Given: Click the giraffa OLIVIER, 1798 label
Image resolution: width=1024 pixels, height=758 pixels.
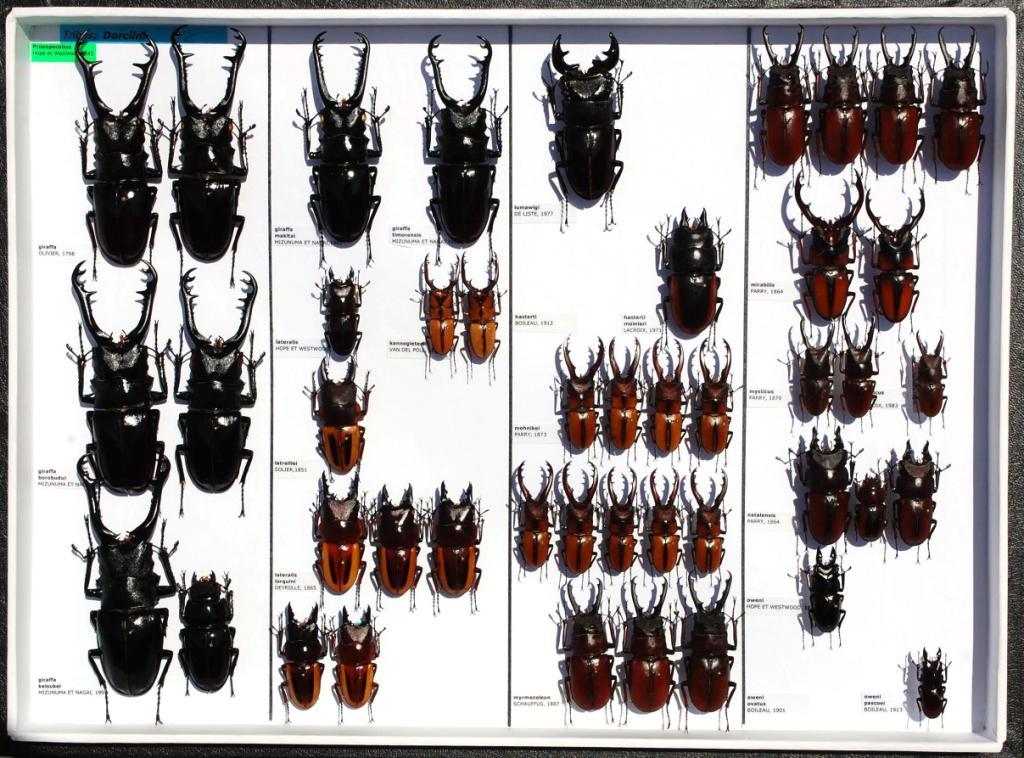Looking at the screenshot, I should pos(57,250).
